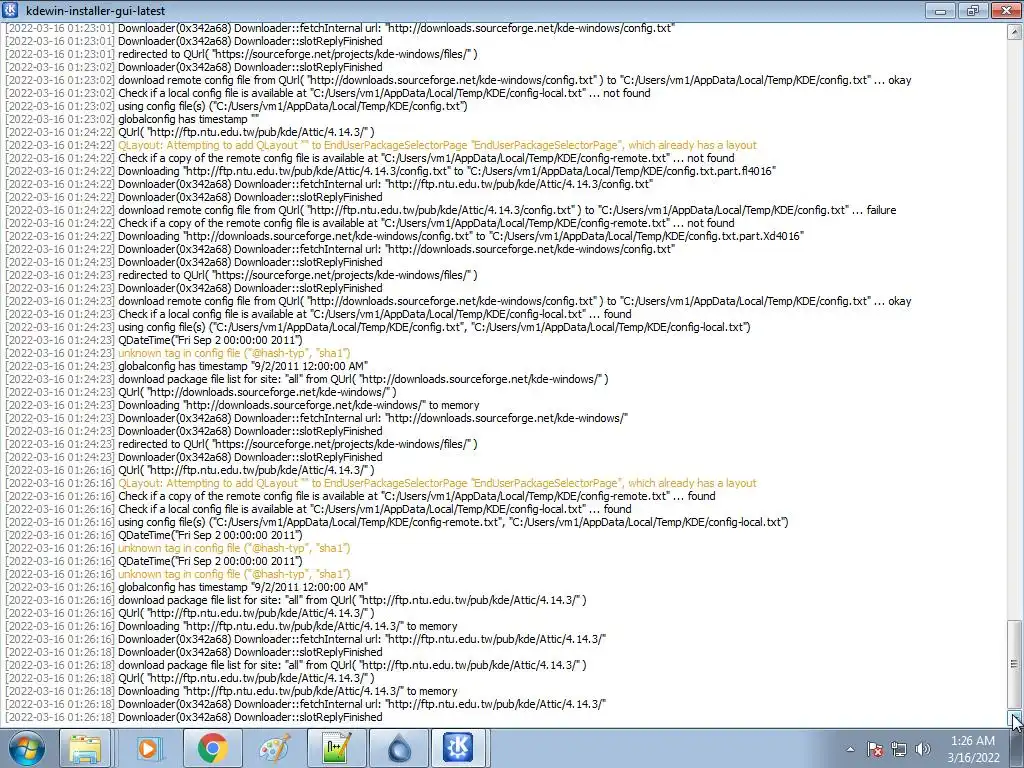Open the Notepad++ taskbar icon

tap(337, 748)
